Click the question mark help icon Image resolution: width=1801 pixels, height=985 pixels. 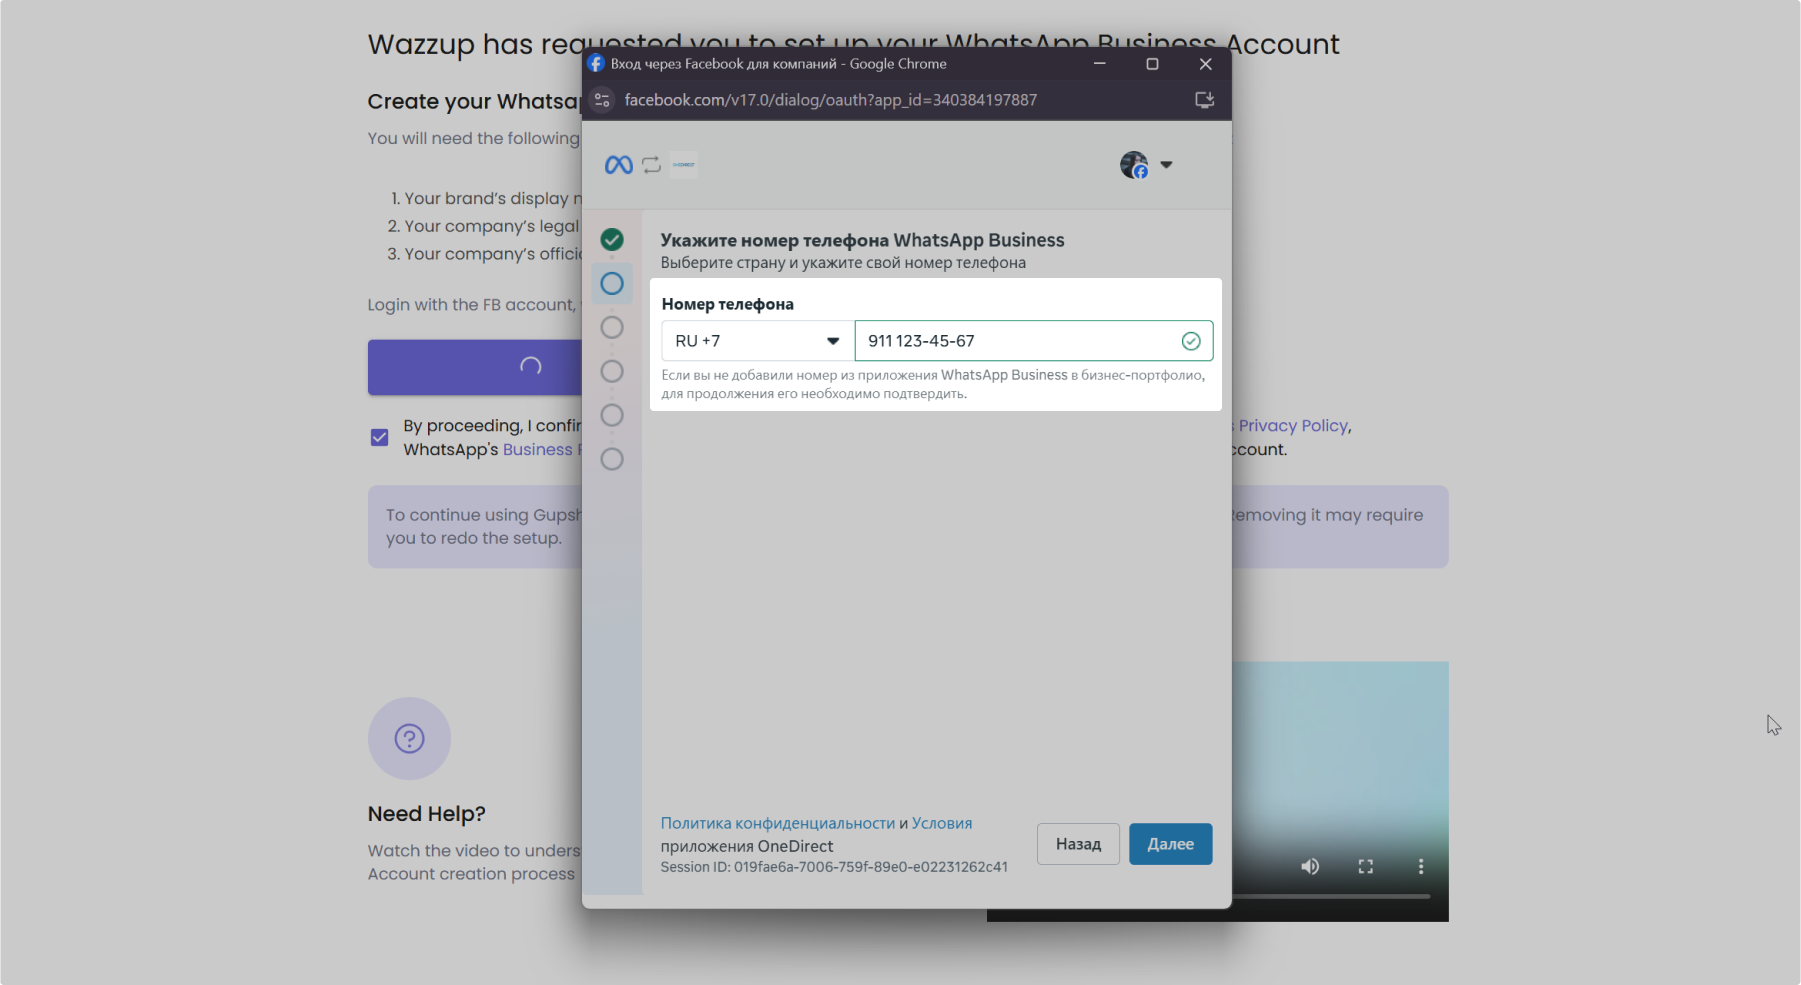[x=410, y=738]
